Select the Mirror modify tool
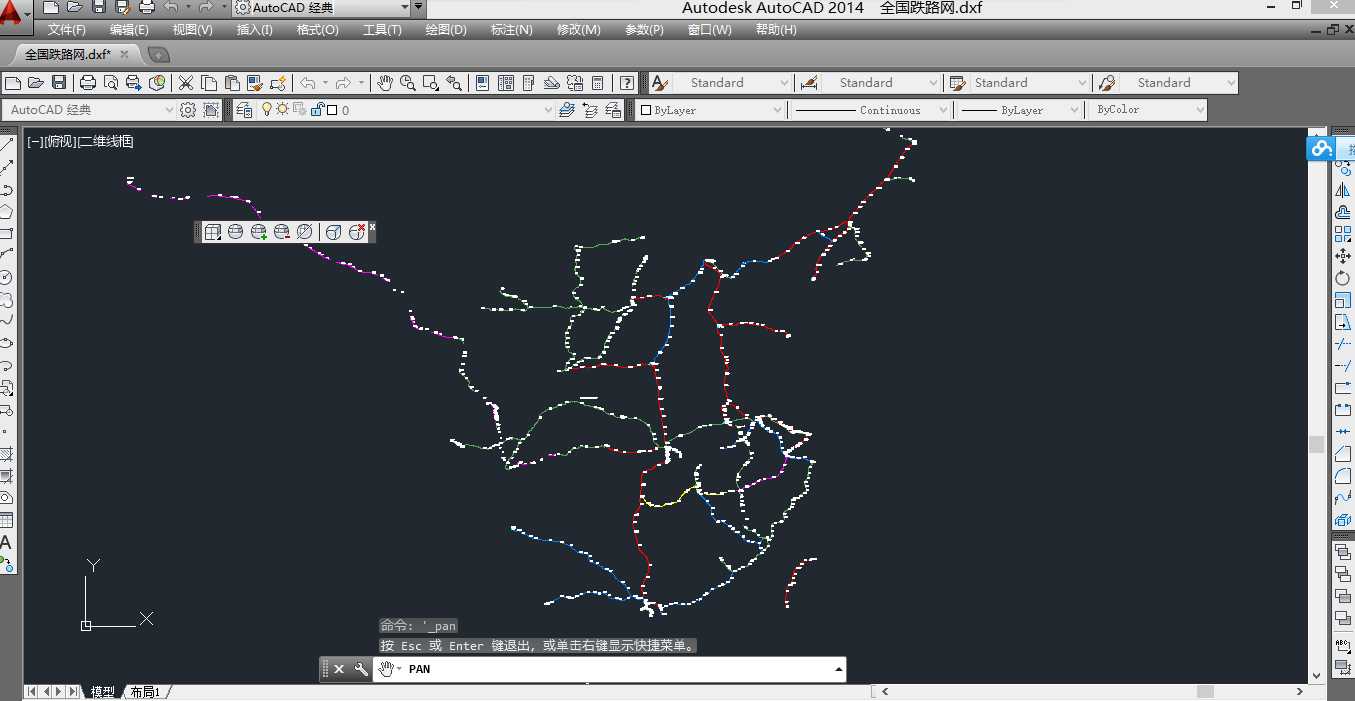The image size is (1355, 701). 1343,190
